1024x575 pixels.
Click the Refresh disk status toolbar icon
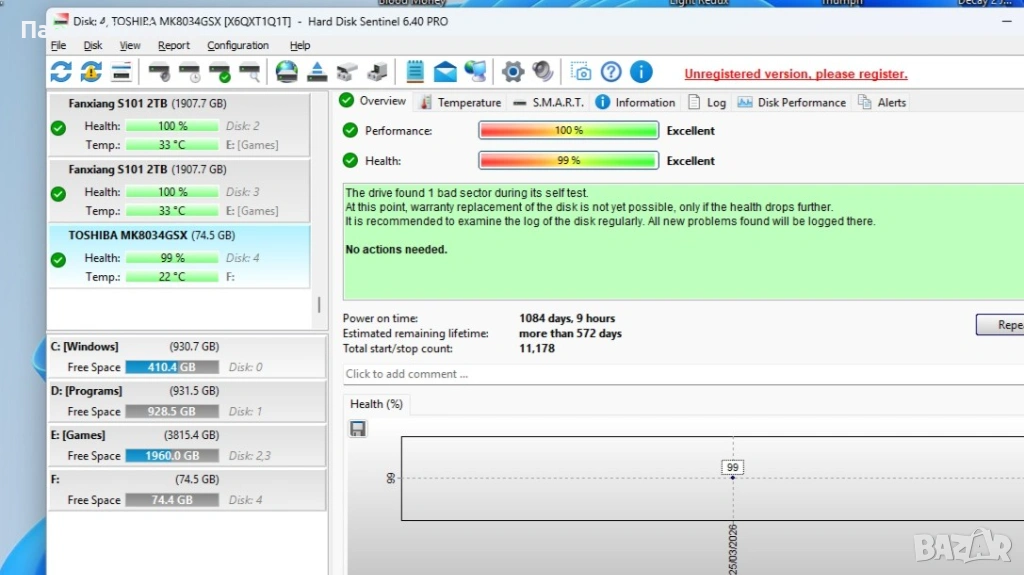61,72
